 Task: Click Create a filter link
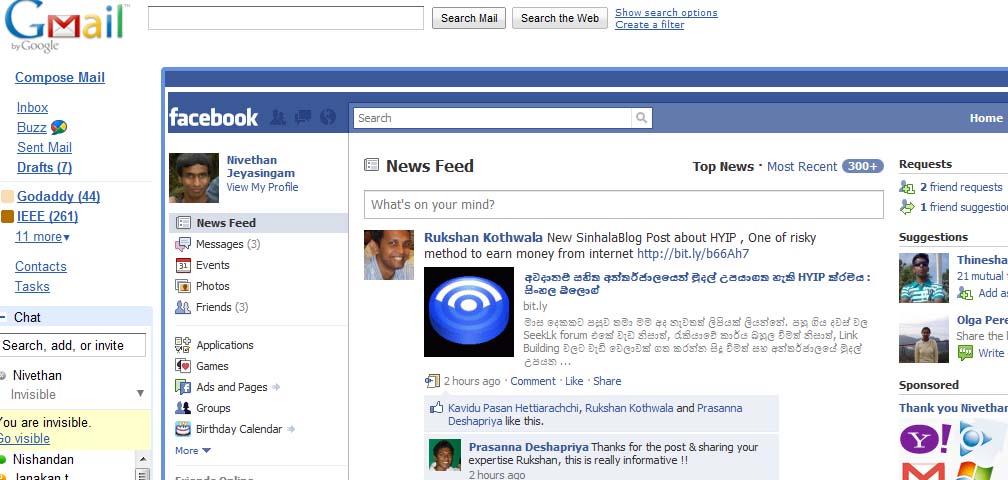[649, 24]
